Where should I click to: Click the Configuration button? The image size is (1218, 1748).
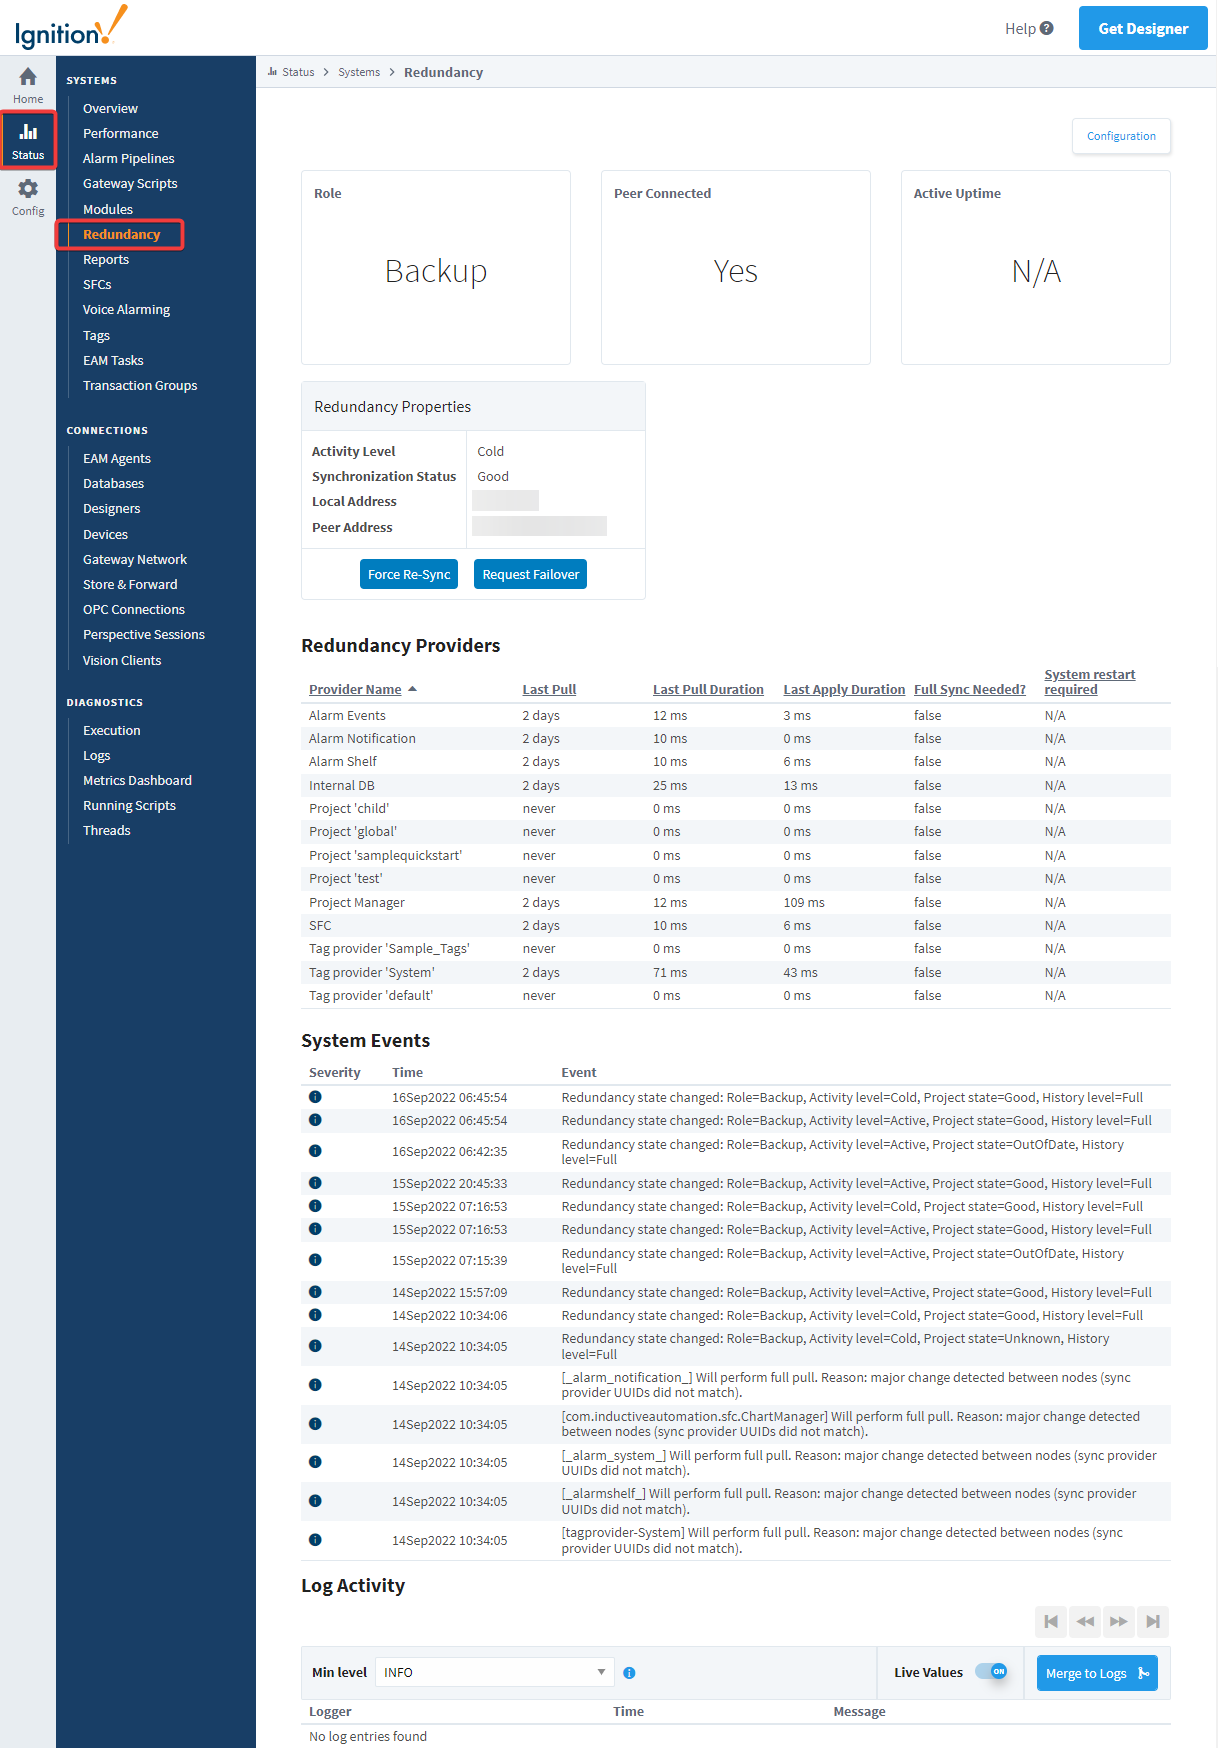click(x=1121, y=136)
